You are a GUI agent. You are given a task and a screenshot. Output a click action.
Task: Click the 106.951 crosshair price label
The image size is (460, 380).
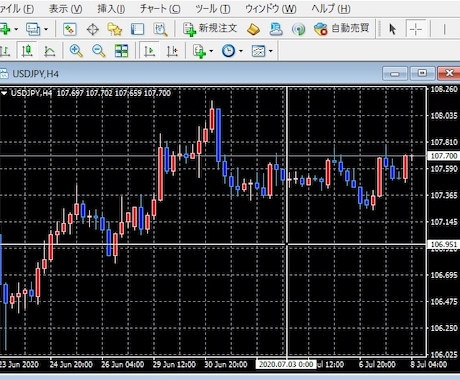(444, 244)
